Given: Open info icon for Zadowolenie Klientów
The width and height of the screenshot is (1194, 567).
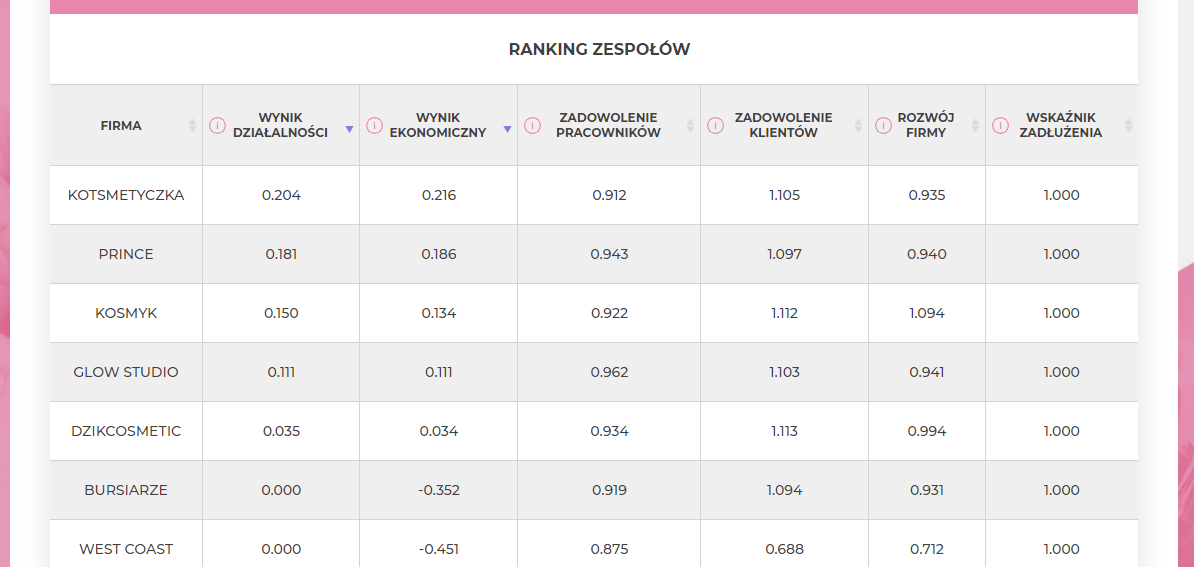Looking at the screenshot, I should tap(715, 126).
